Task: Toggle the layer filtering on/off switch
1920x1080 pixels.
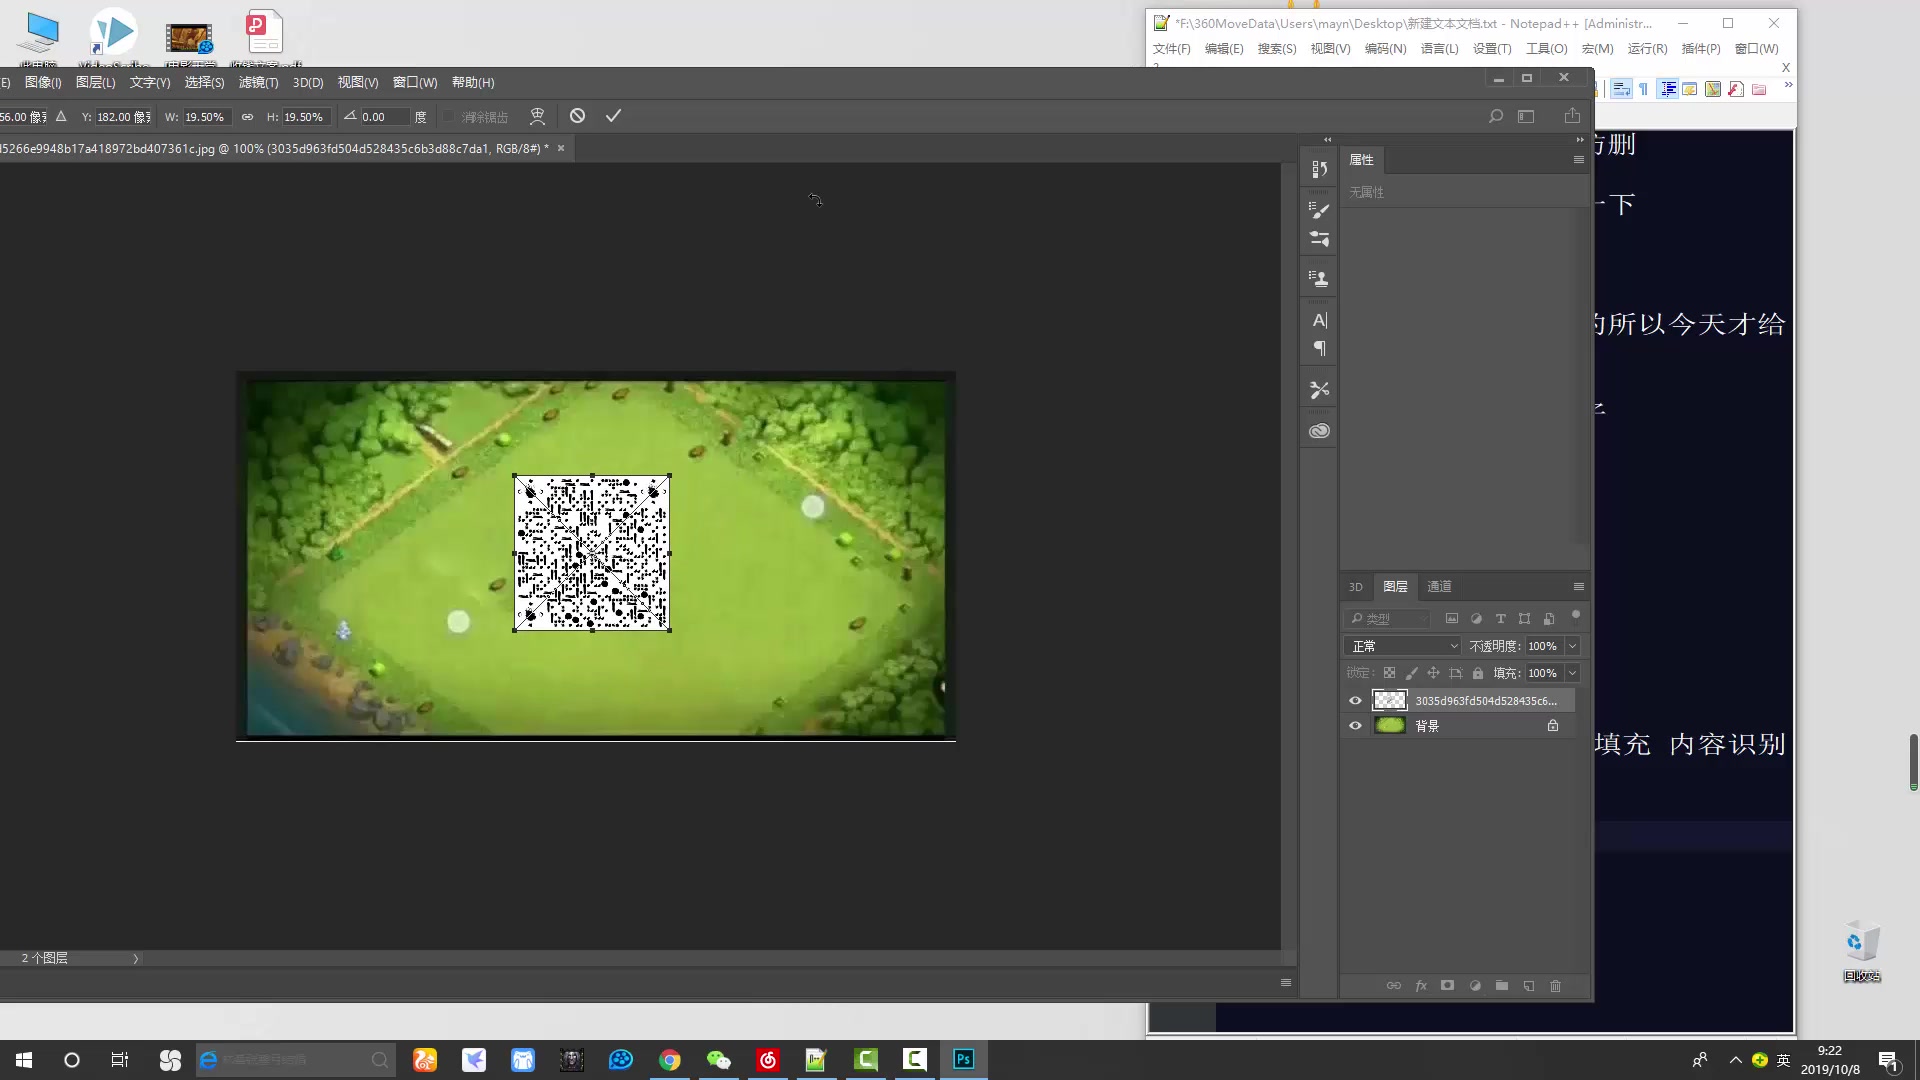Action: tap(1575, 616)
